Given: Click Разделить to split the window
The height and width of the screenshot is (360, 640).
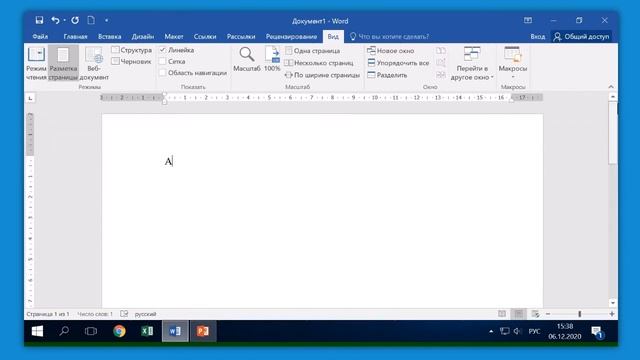Looking at the screenshot, I should click(x=387, y=75).
